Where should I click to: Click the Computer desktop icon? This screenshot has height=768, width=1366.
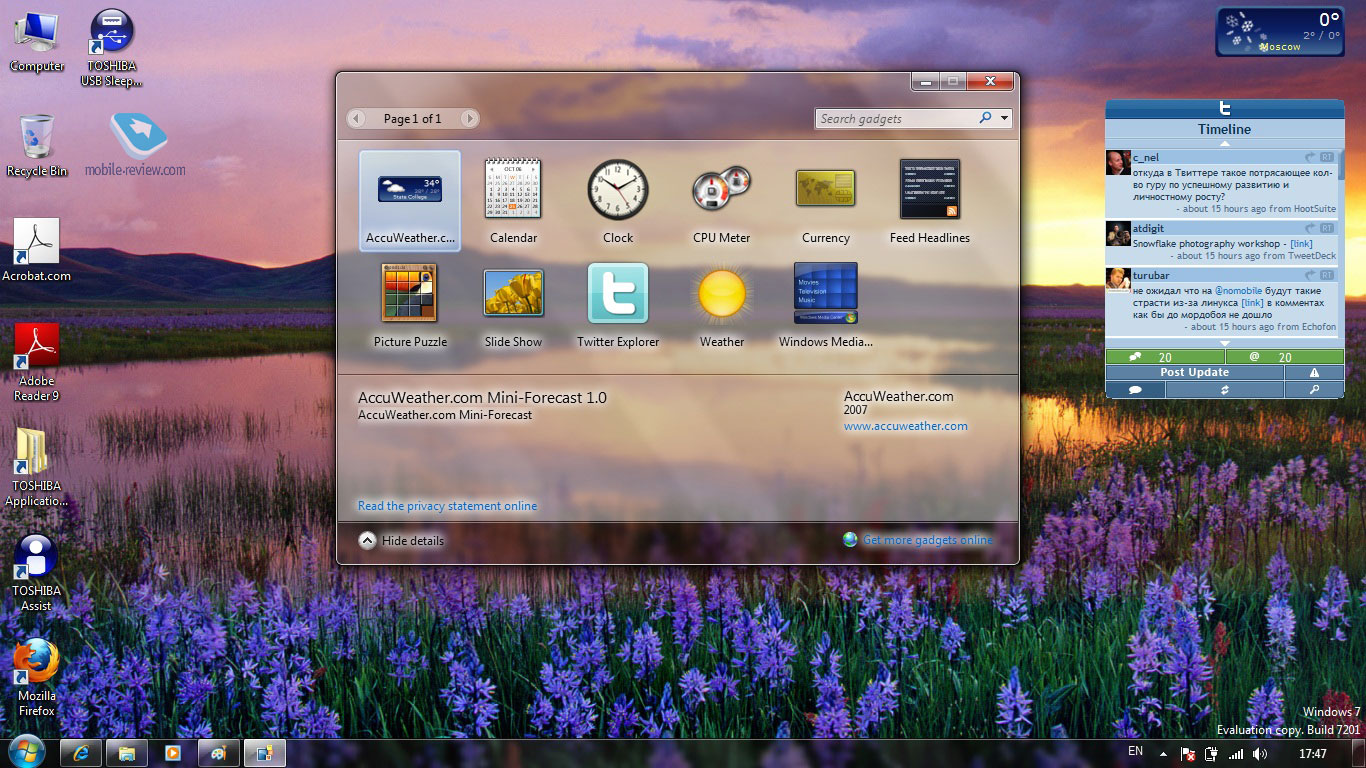[37, 43]
